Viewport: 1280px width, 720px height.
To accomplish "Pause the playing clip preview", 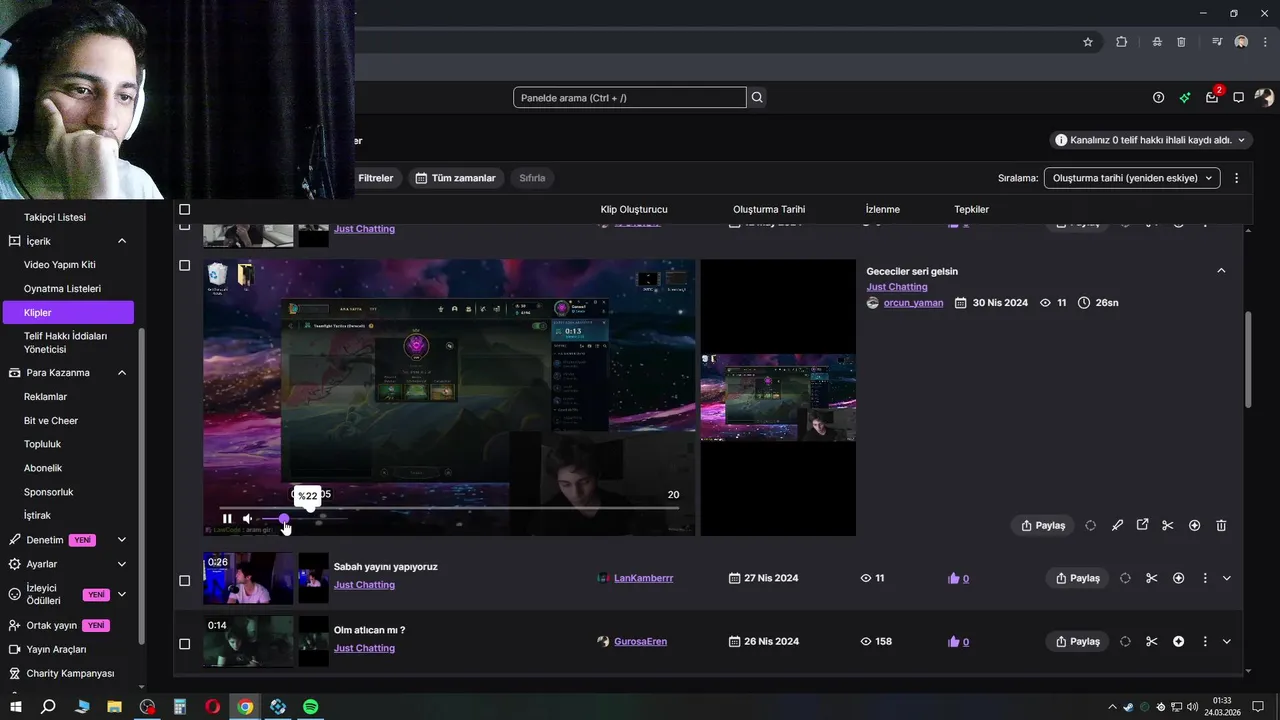I will [227, 518].
